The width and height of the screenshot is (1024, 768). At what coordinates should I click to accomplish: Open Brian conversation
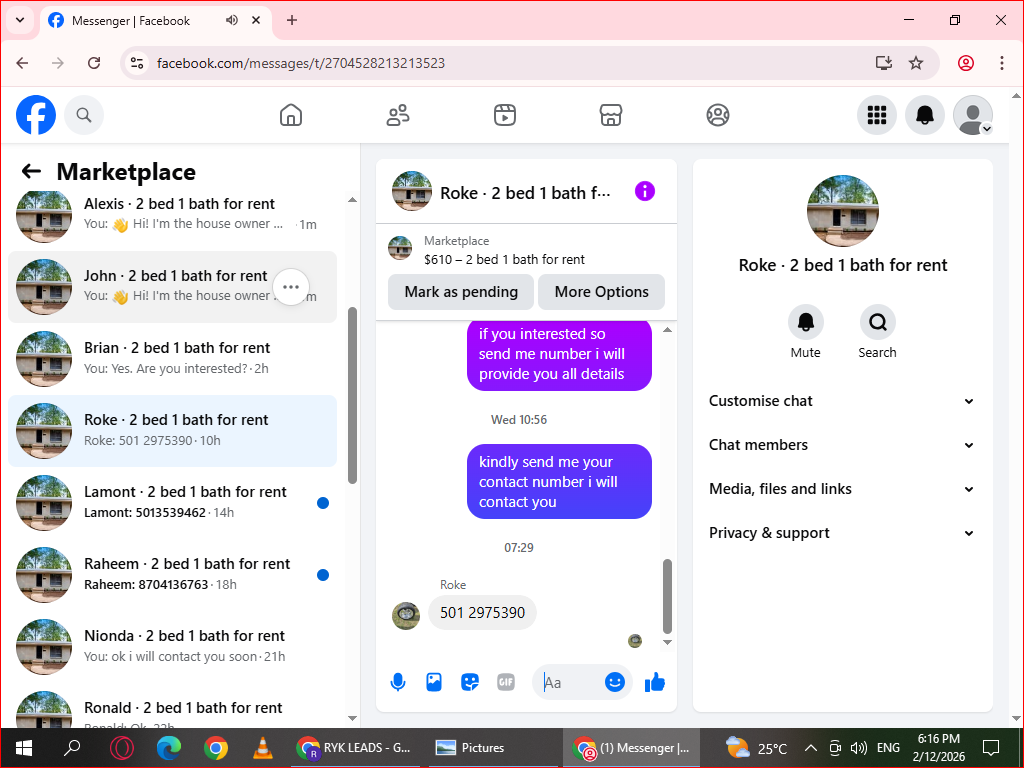(x=172, y=359)
